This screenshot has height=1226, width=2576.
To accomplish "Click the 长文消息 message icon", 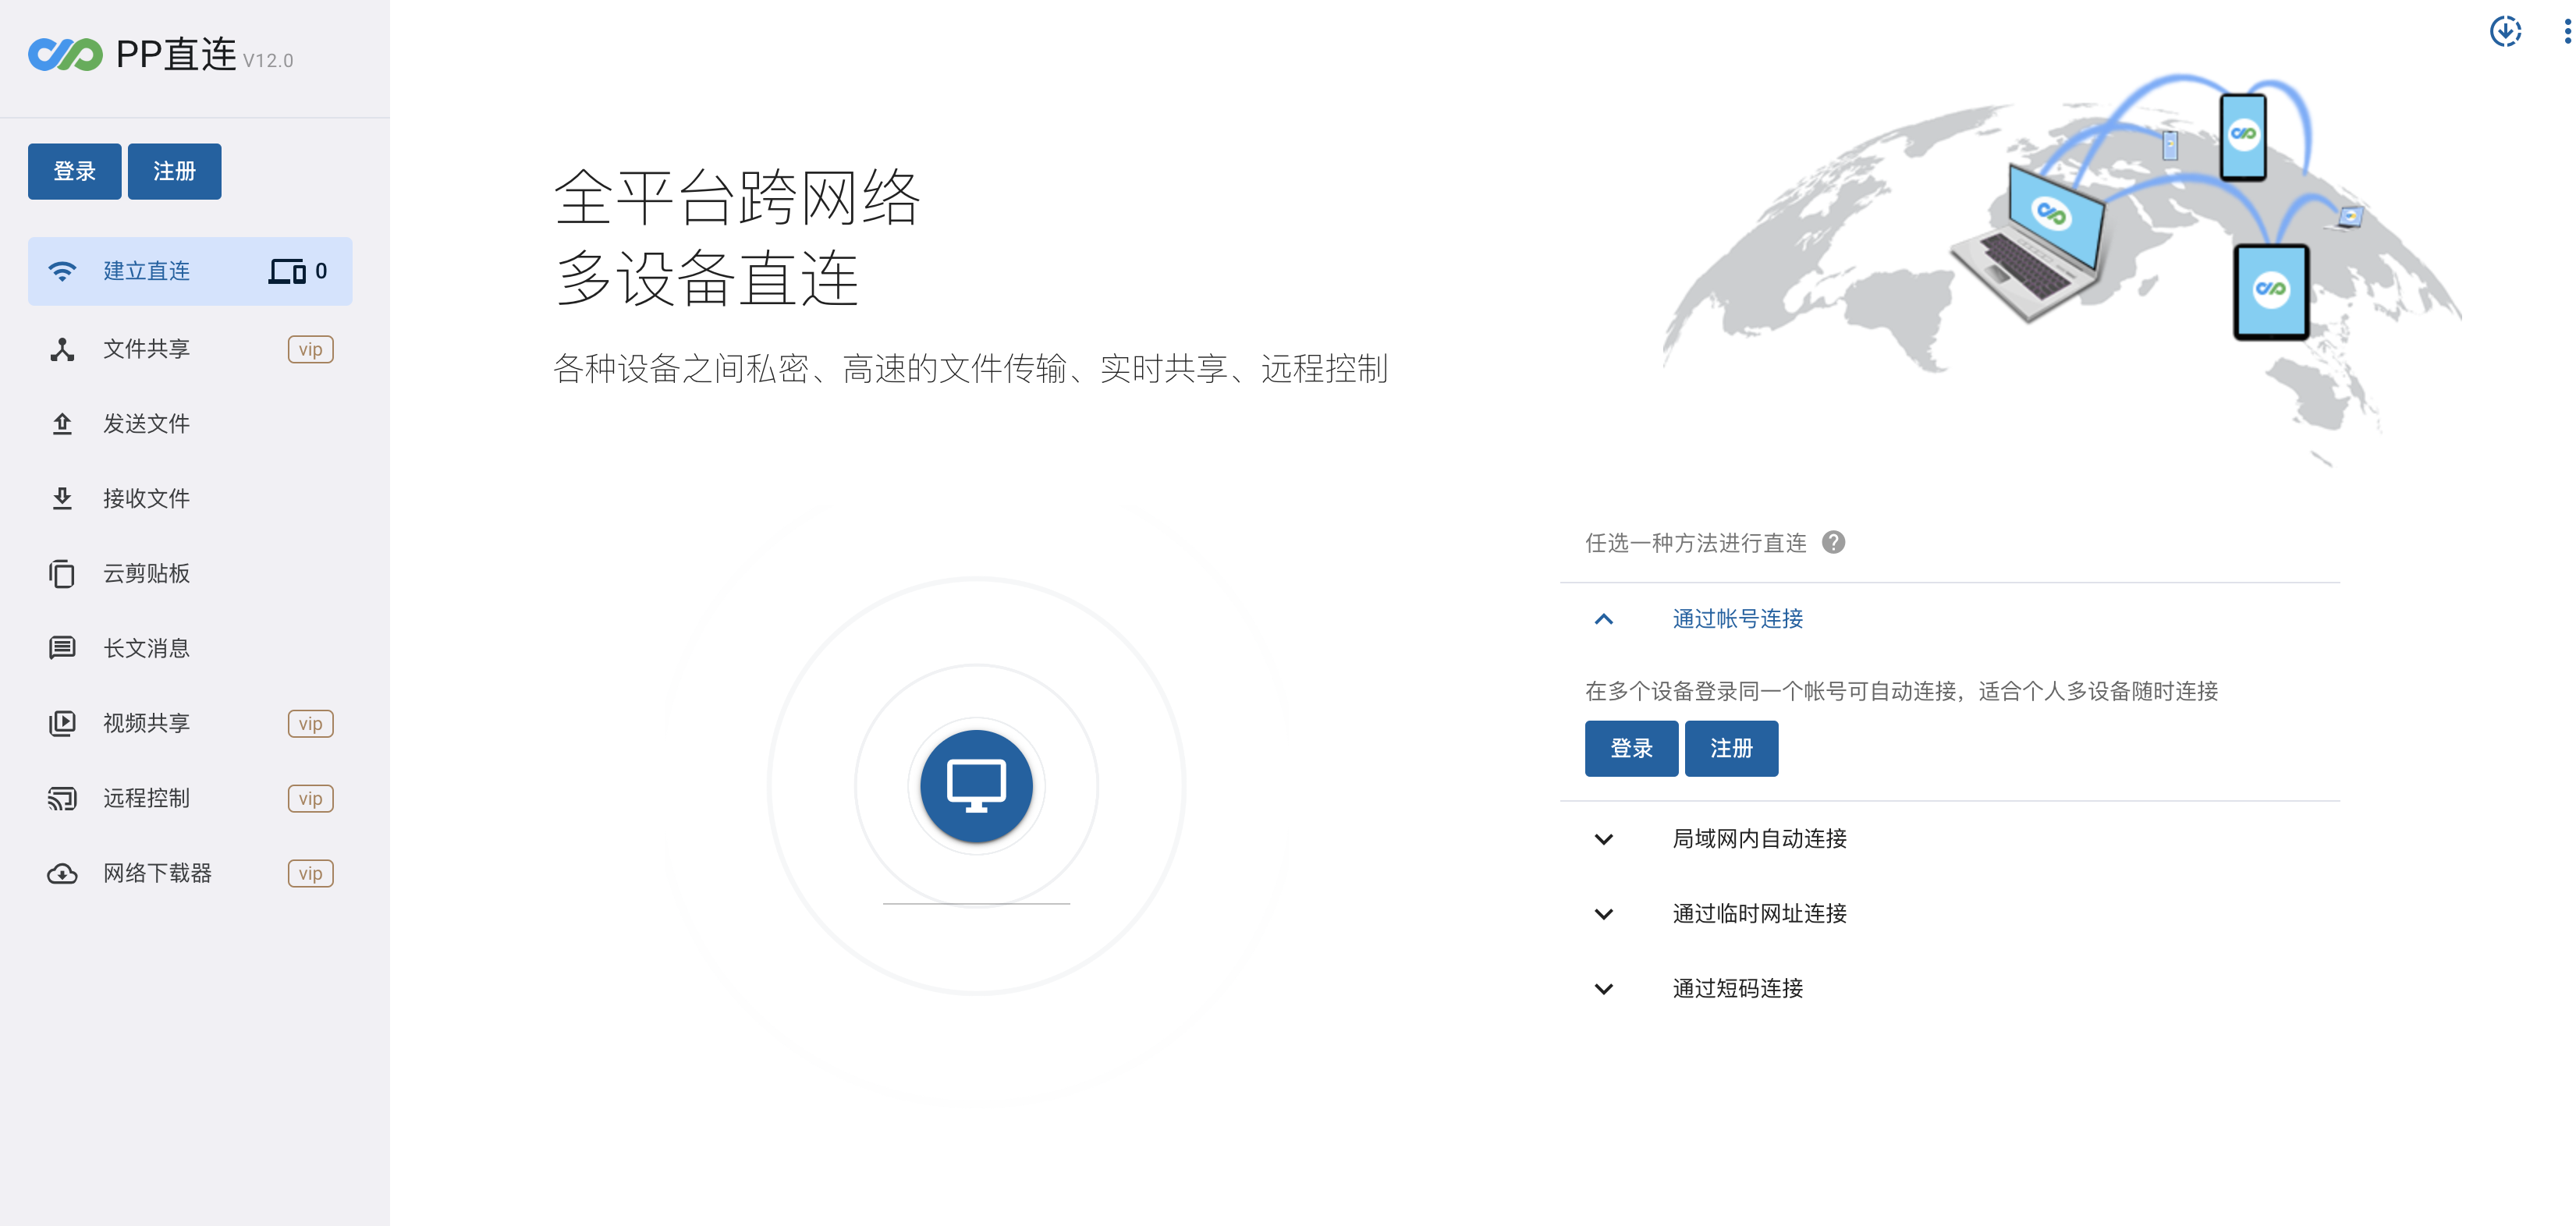I will 62,648.
